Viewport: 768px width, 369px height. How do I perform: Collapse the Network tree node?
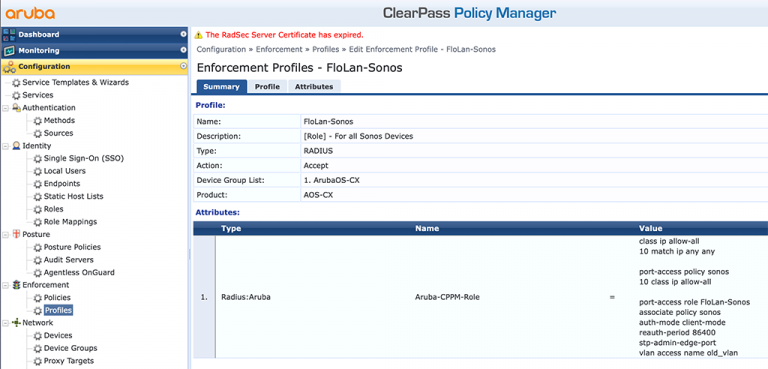[5, 323]
